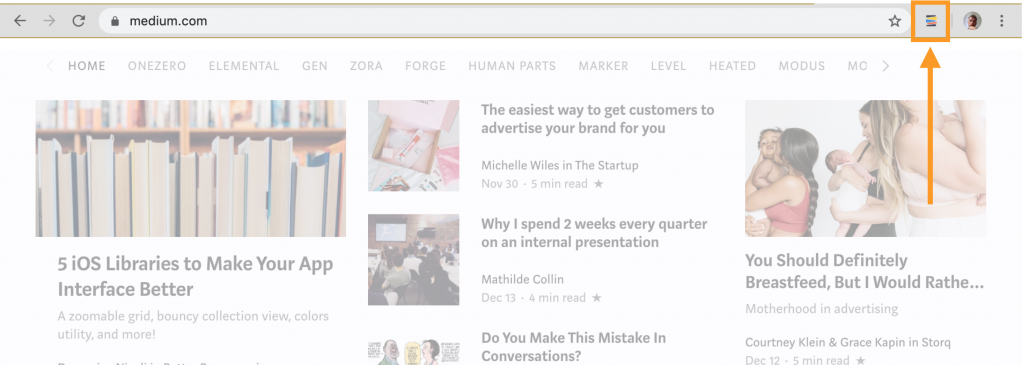Open the Chrome profile avatar
The image size is (1024, 365).
(x=972, y=21)
